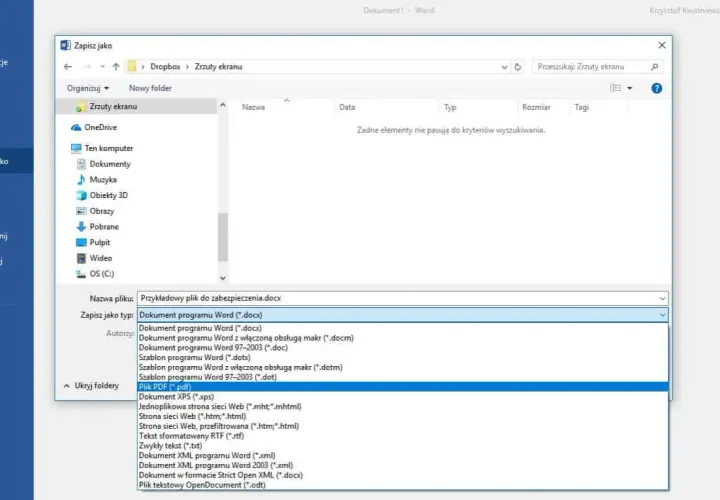Open the Muzyka folder
The height and width of the screenshot is (500, 720).
click(x=97, y=180)
